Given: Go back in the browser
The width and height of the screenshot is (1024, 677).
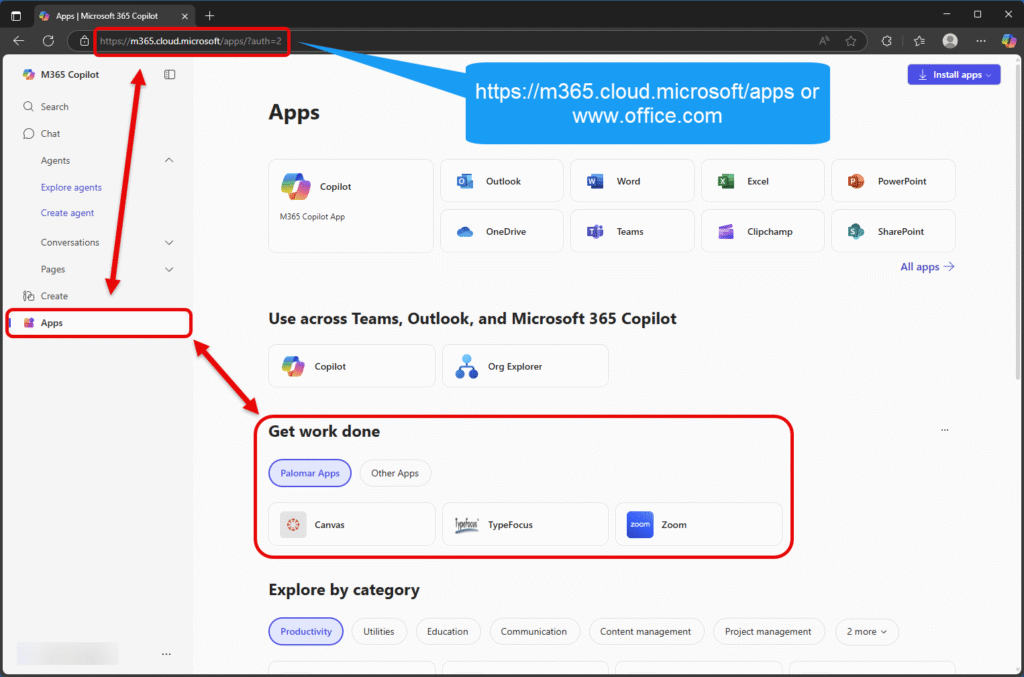Looking at the screenshot, I should (x=18, y=40).
